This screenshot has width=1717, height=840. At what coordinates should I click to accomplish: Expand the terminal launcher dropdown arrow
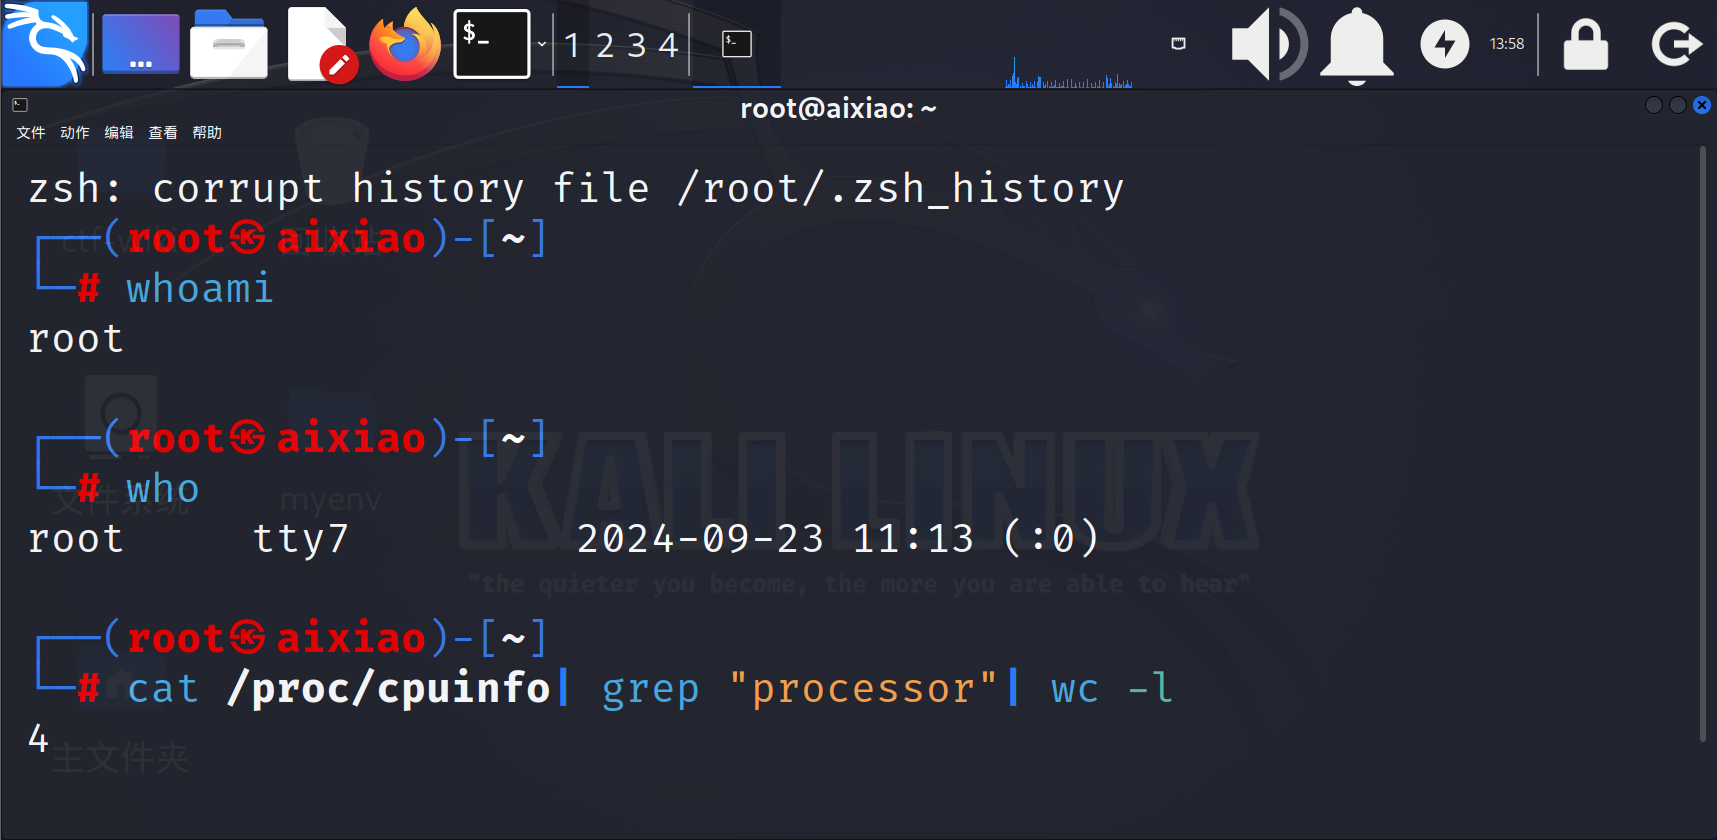point(542,44)
